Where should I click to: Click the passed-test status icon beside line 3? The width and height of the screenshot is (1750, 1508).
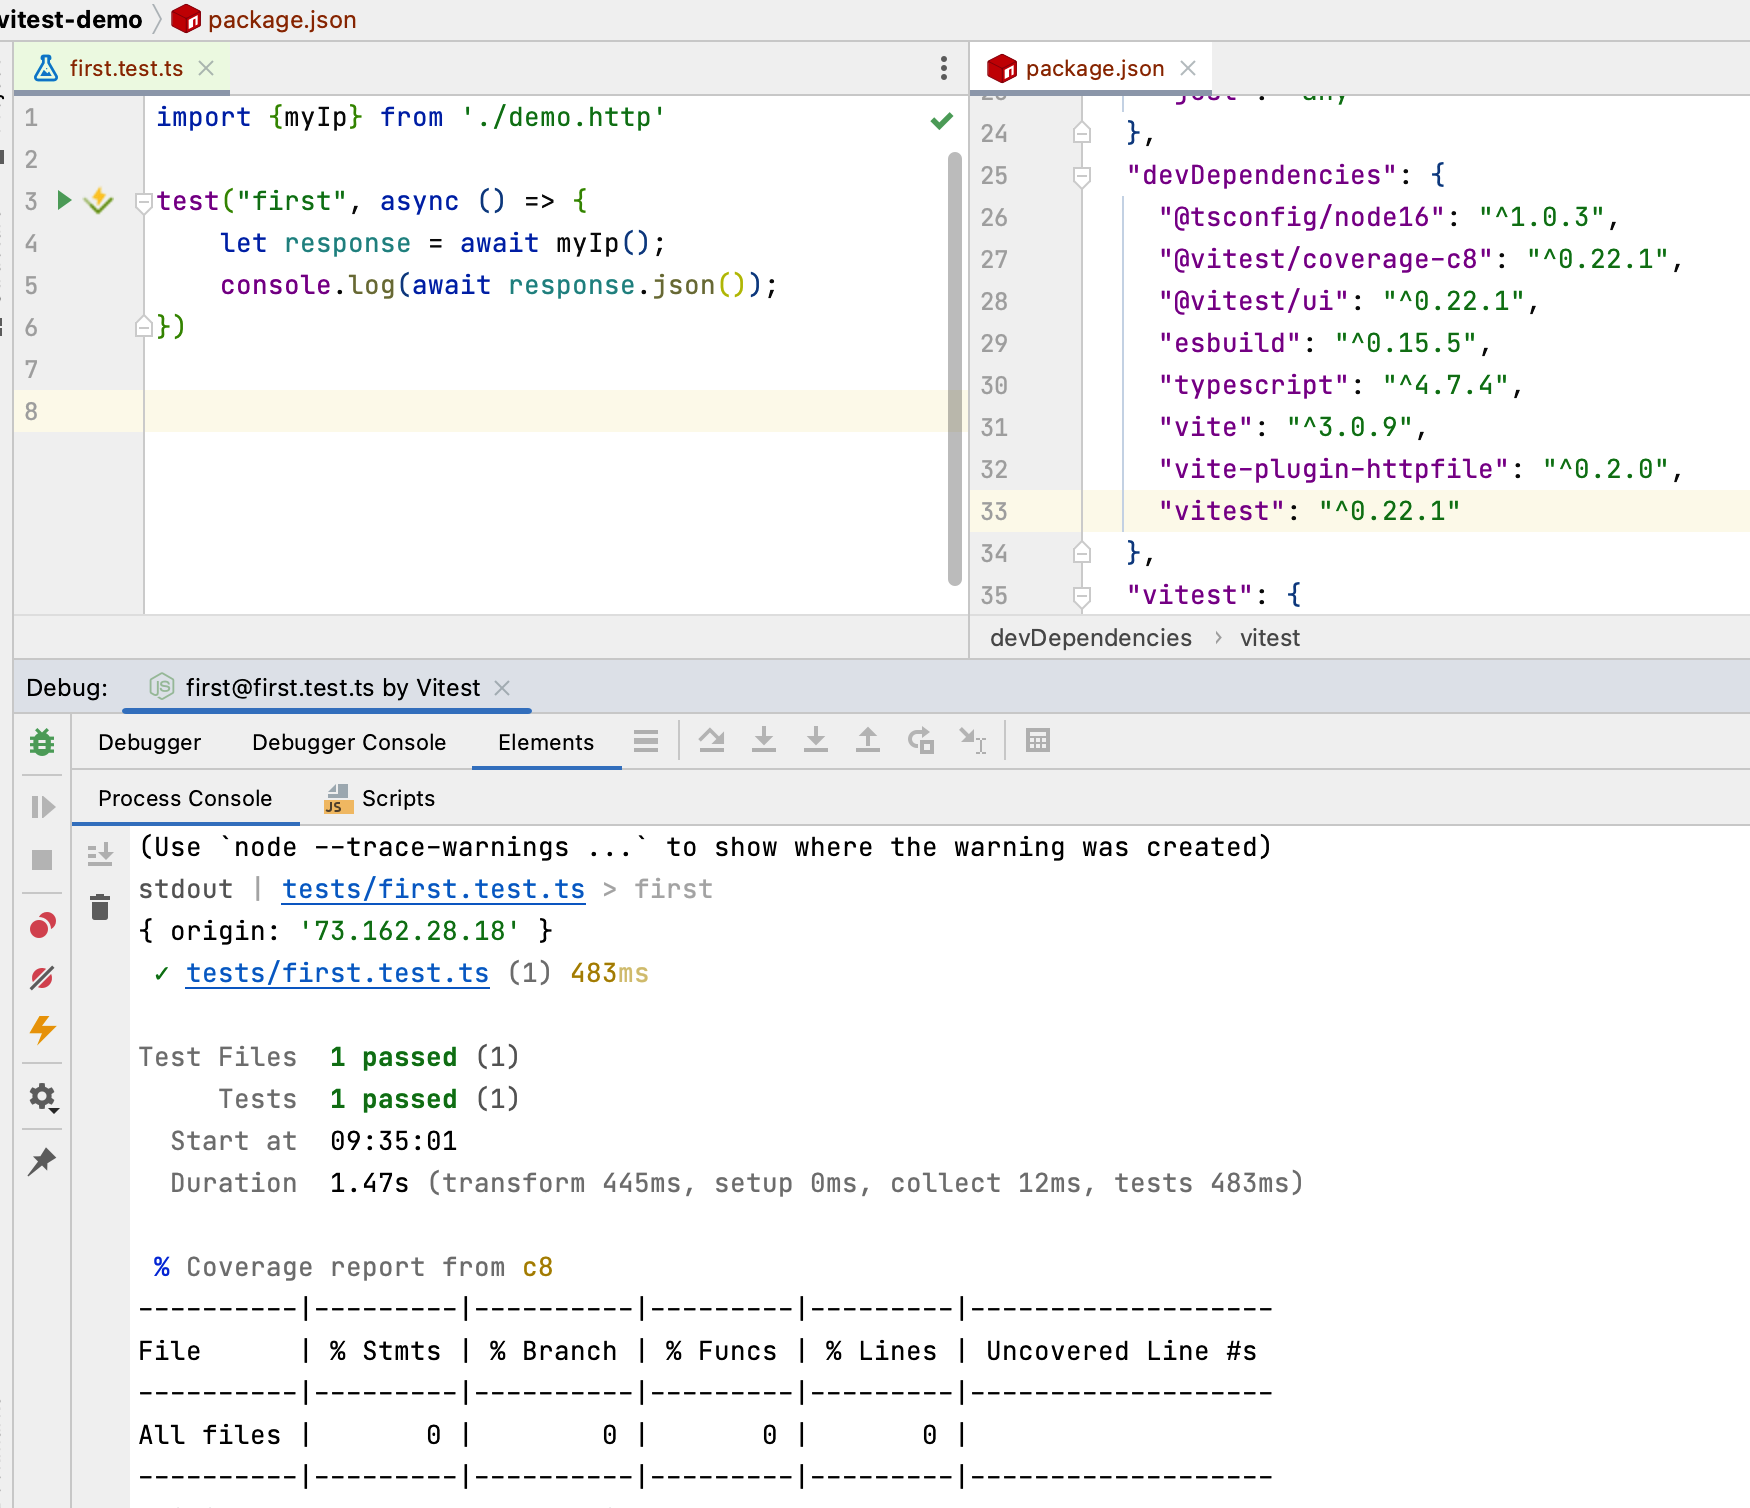(x=98, y=201)
